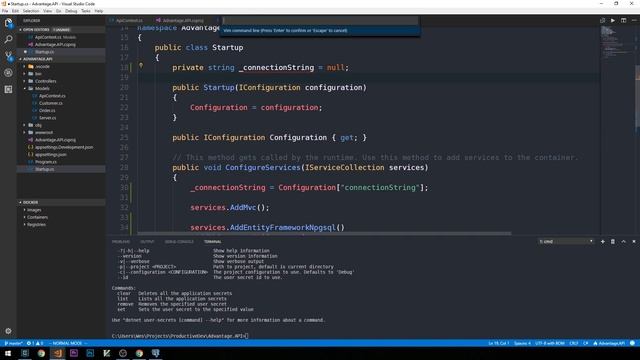Click the Vim command line input field
640x360 pixels.
tap(320, 20)
